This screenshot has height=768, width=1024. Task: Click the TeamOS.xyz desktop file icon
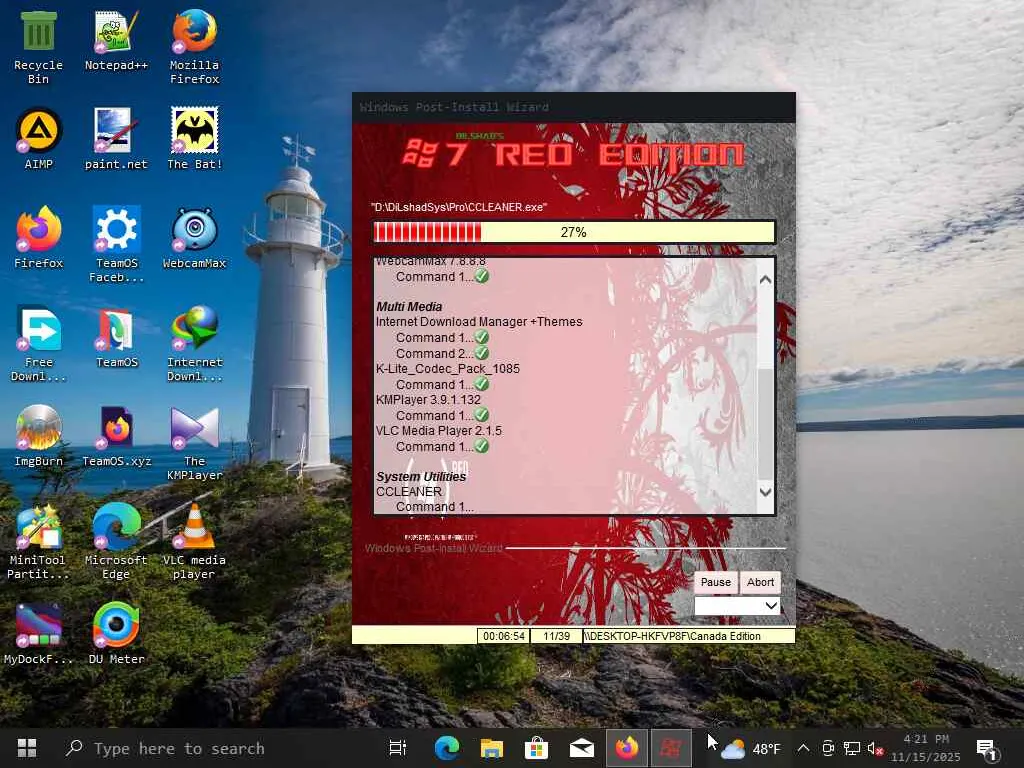(116, 436)
